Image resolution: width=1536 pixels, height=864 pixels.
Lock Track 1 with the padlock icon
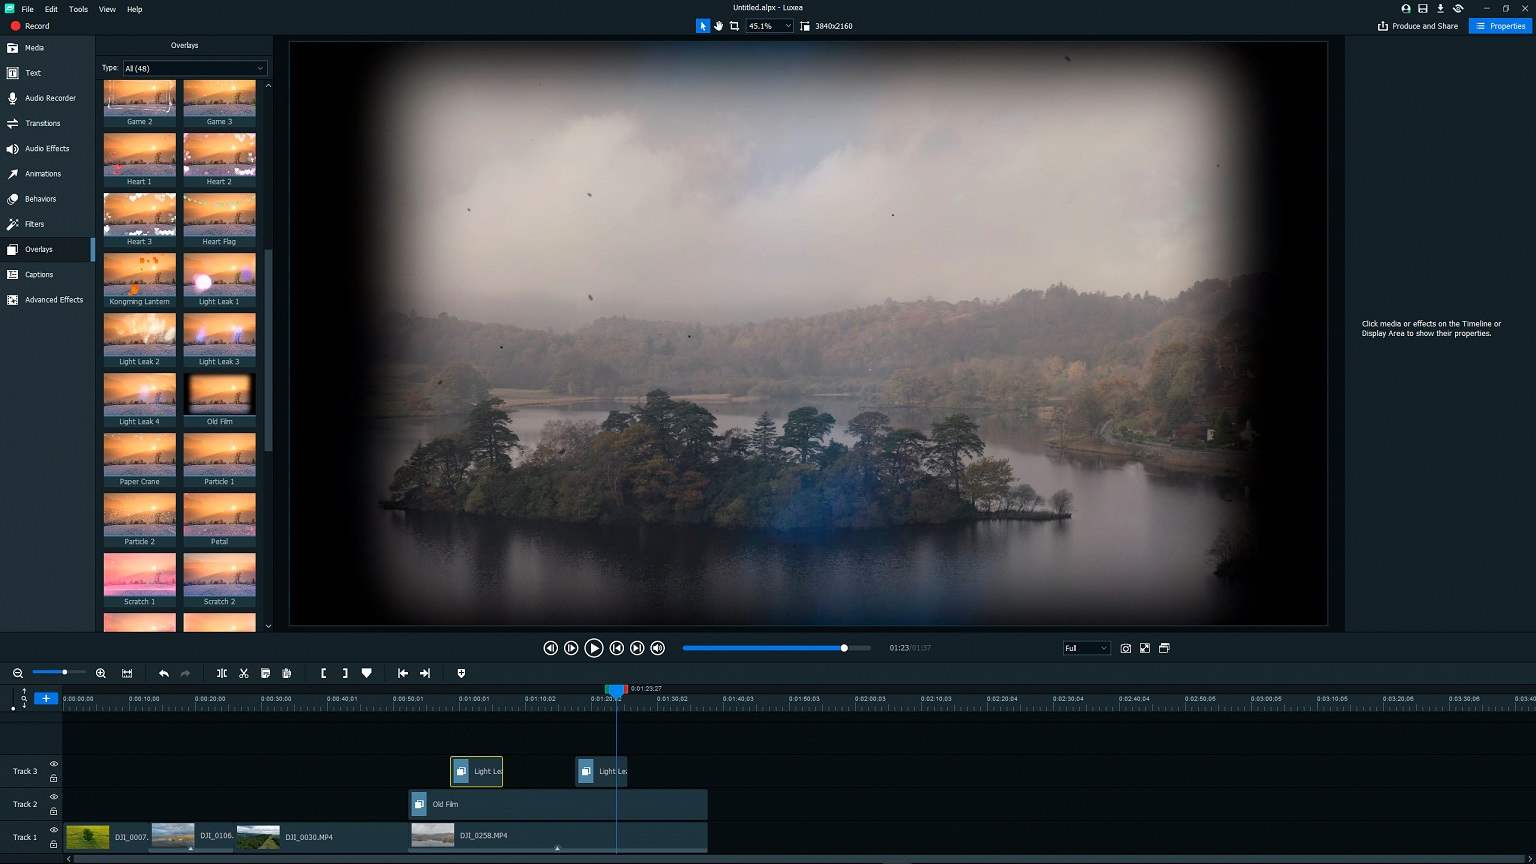coord(54,844)
